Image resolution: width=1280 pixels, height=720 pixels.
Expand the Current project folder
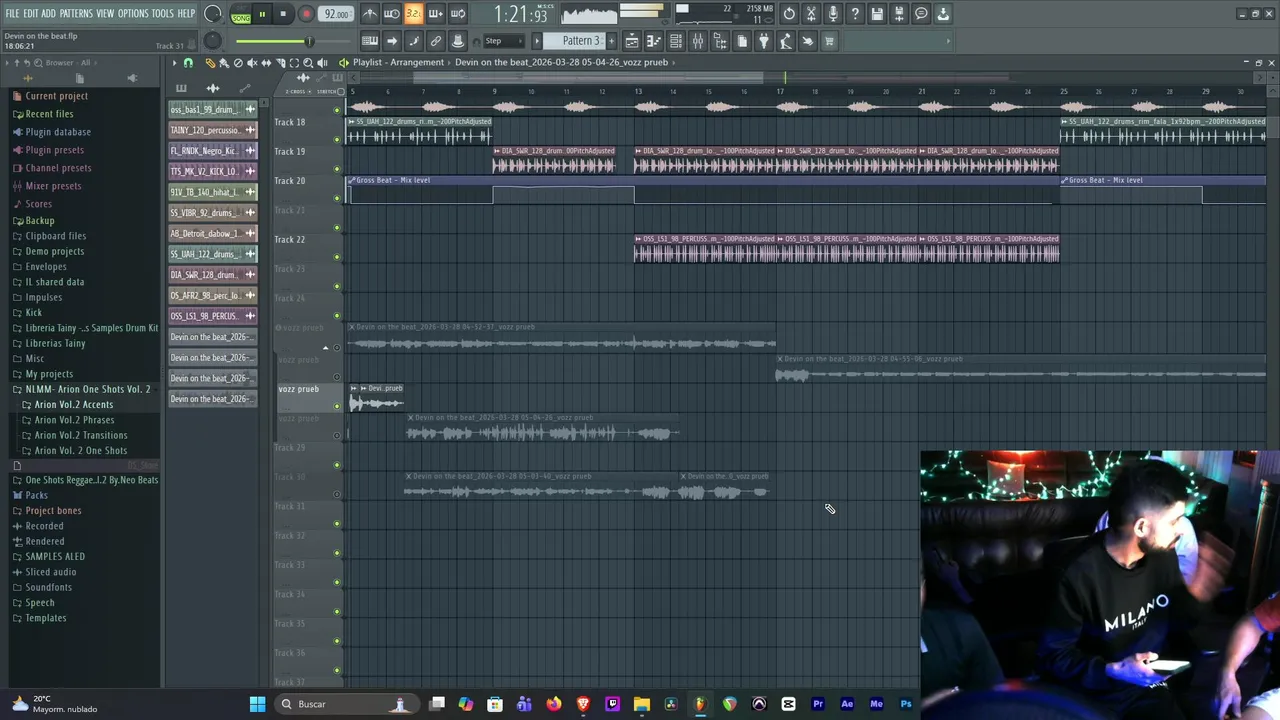click(56, 96)
